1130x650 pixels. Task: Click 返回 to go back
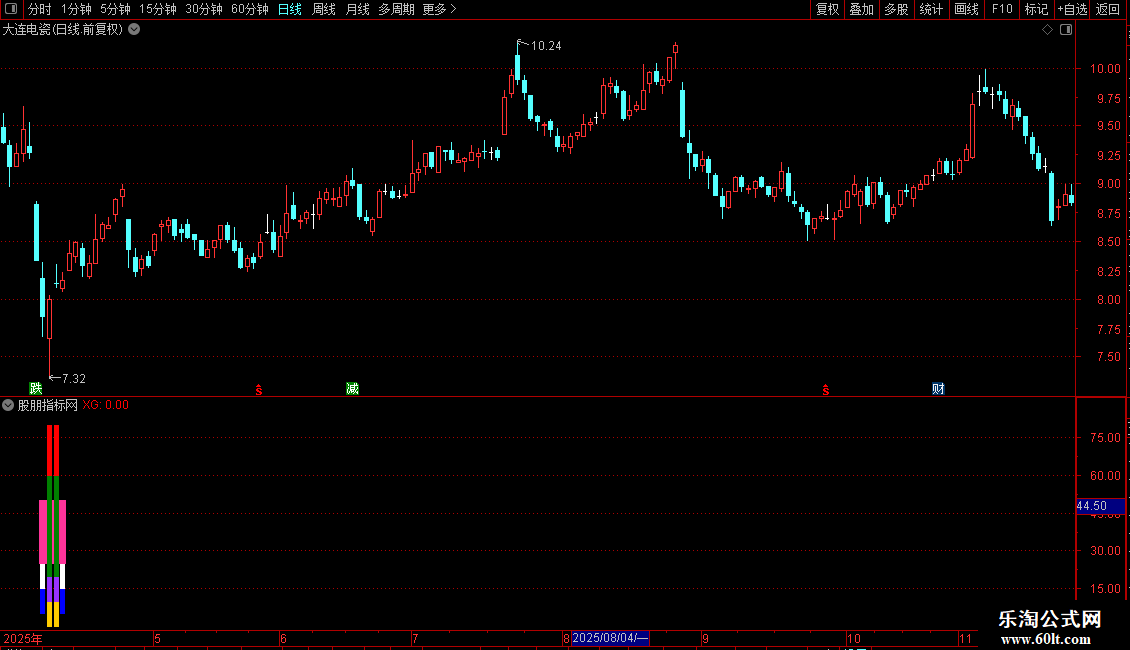point(1108,9)
